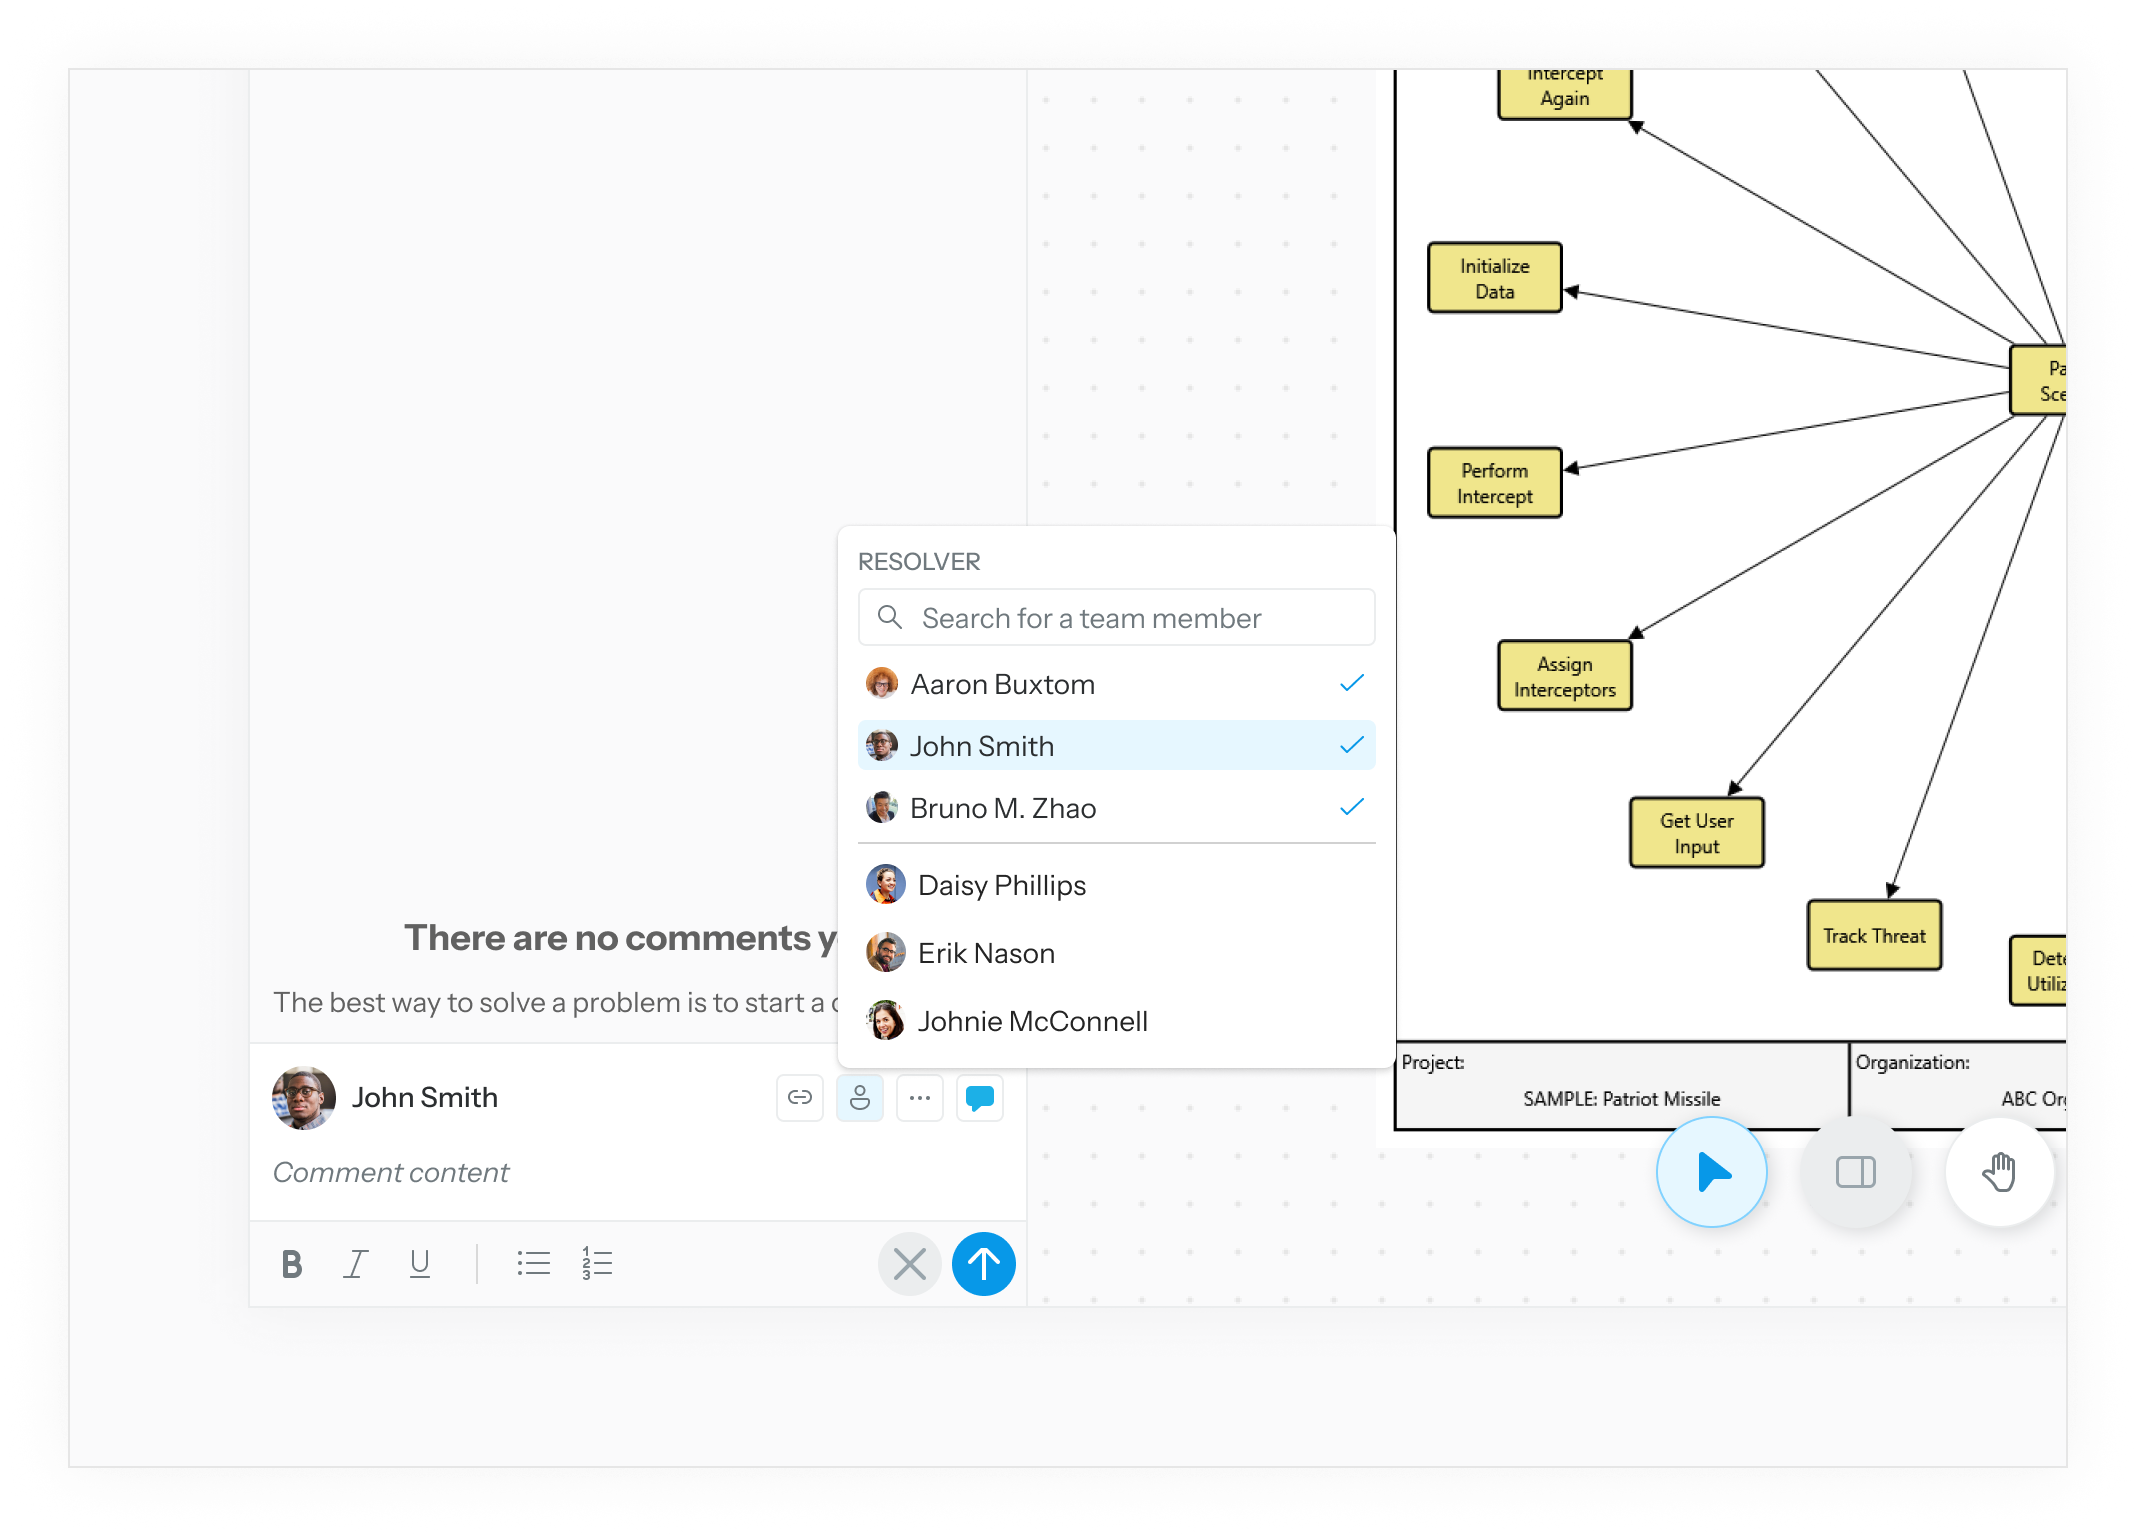Select the pointer cursor tool
2136x1536 pixels.
tap(1711, 1172)
